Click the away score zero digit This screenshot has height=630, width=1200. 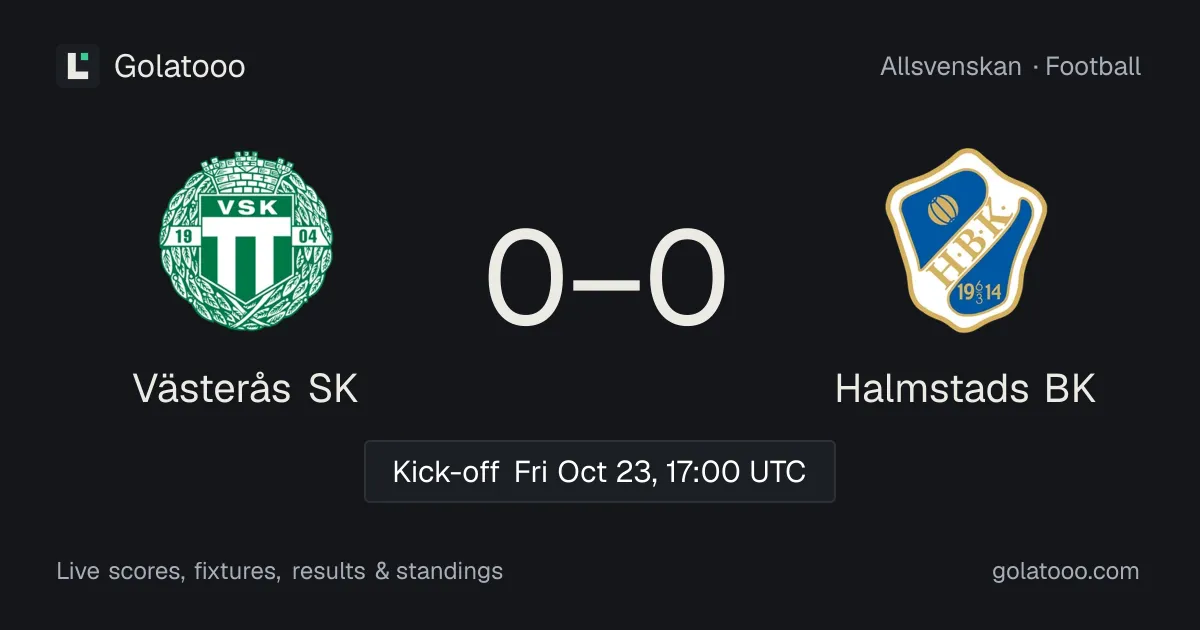[686, 279]
